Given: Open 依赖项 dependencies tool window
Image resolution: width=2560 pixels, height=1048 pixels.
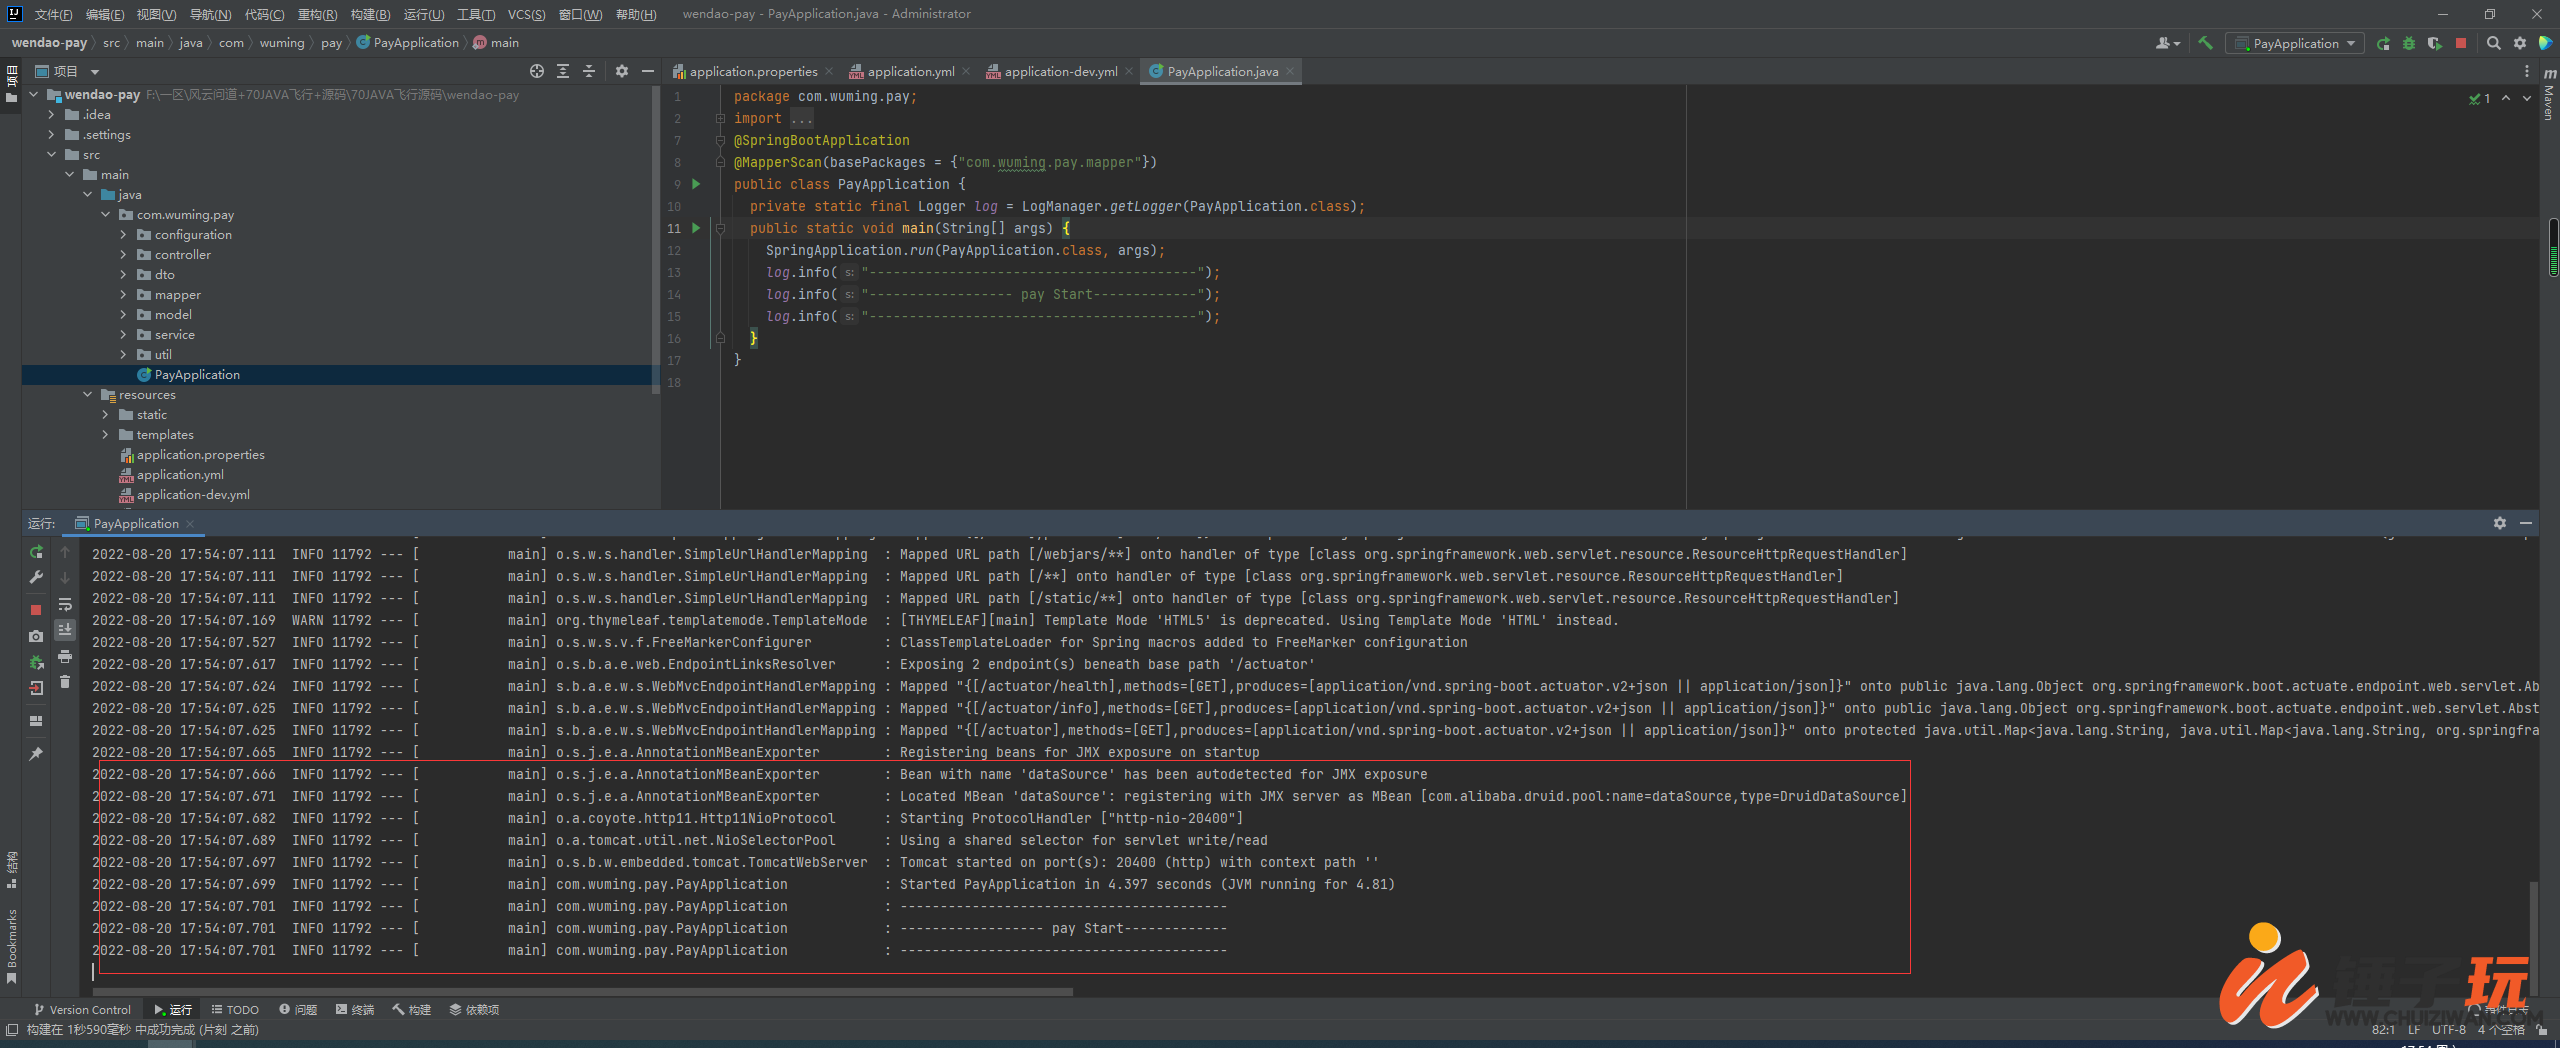Looking at the screenshot, I should pos(474,1010).
